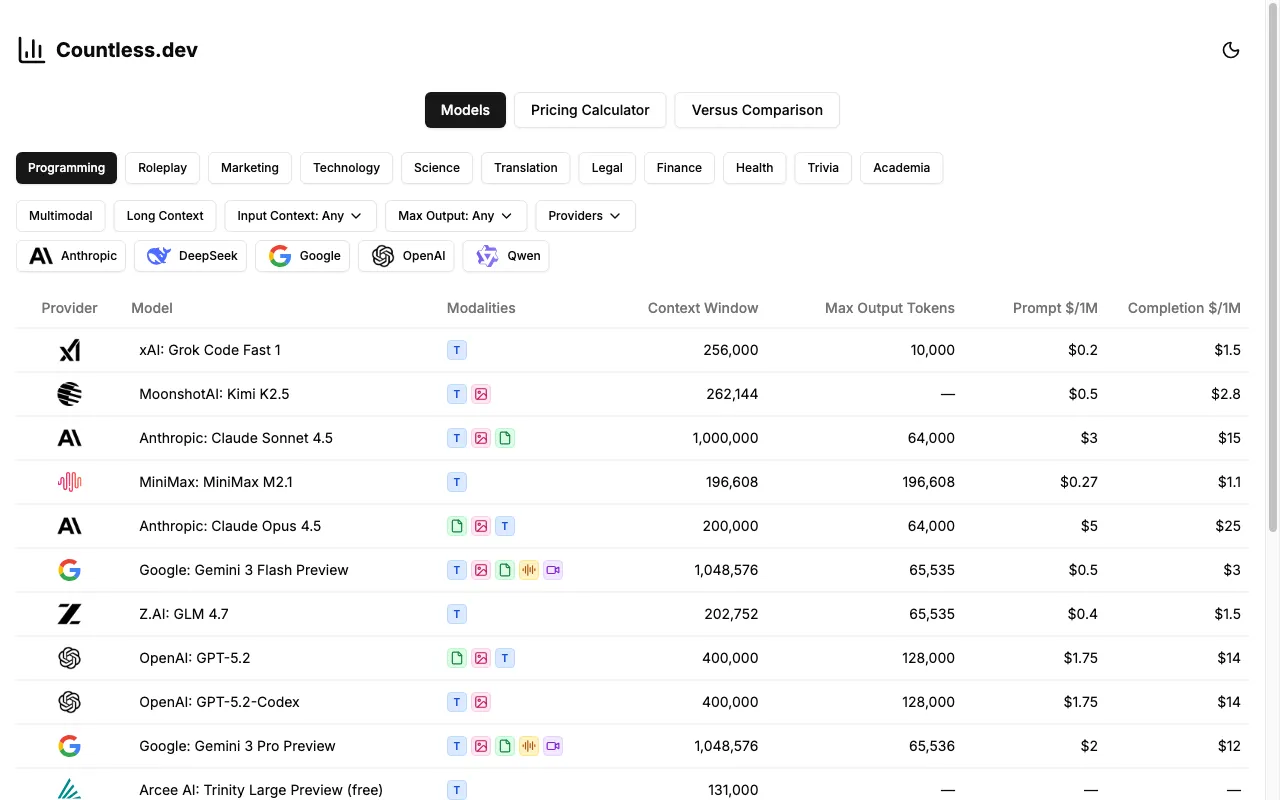Click the Arcee AI logo icon
Viewport: 1280px width, 800px height.
tap(69, 790)
